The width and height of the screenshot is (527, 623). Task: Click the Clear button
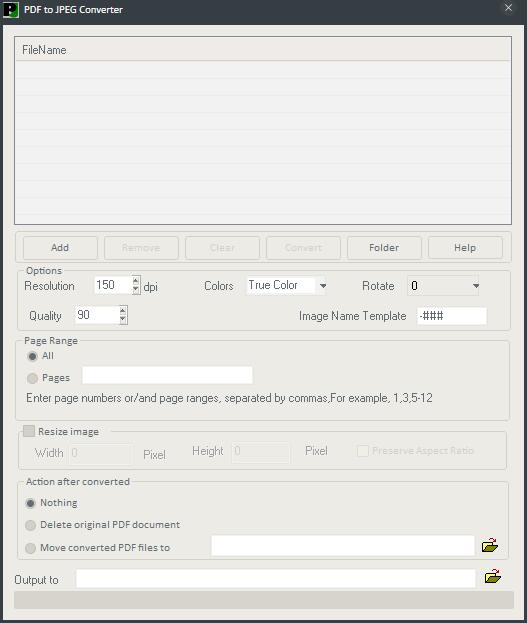tap(222, 248)
